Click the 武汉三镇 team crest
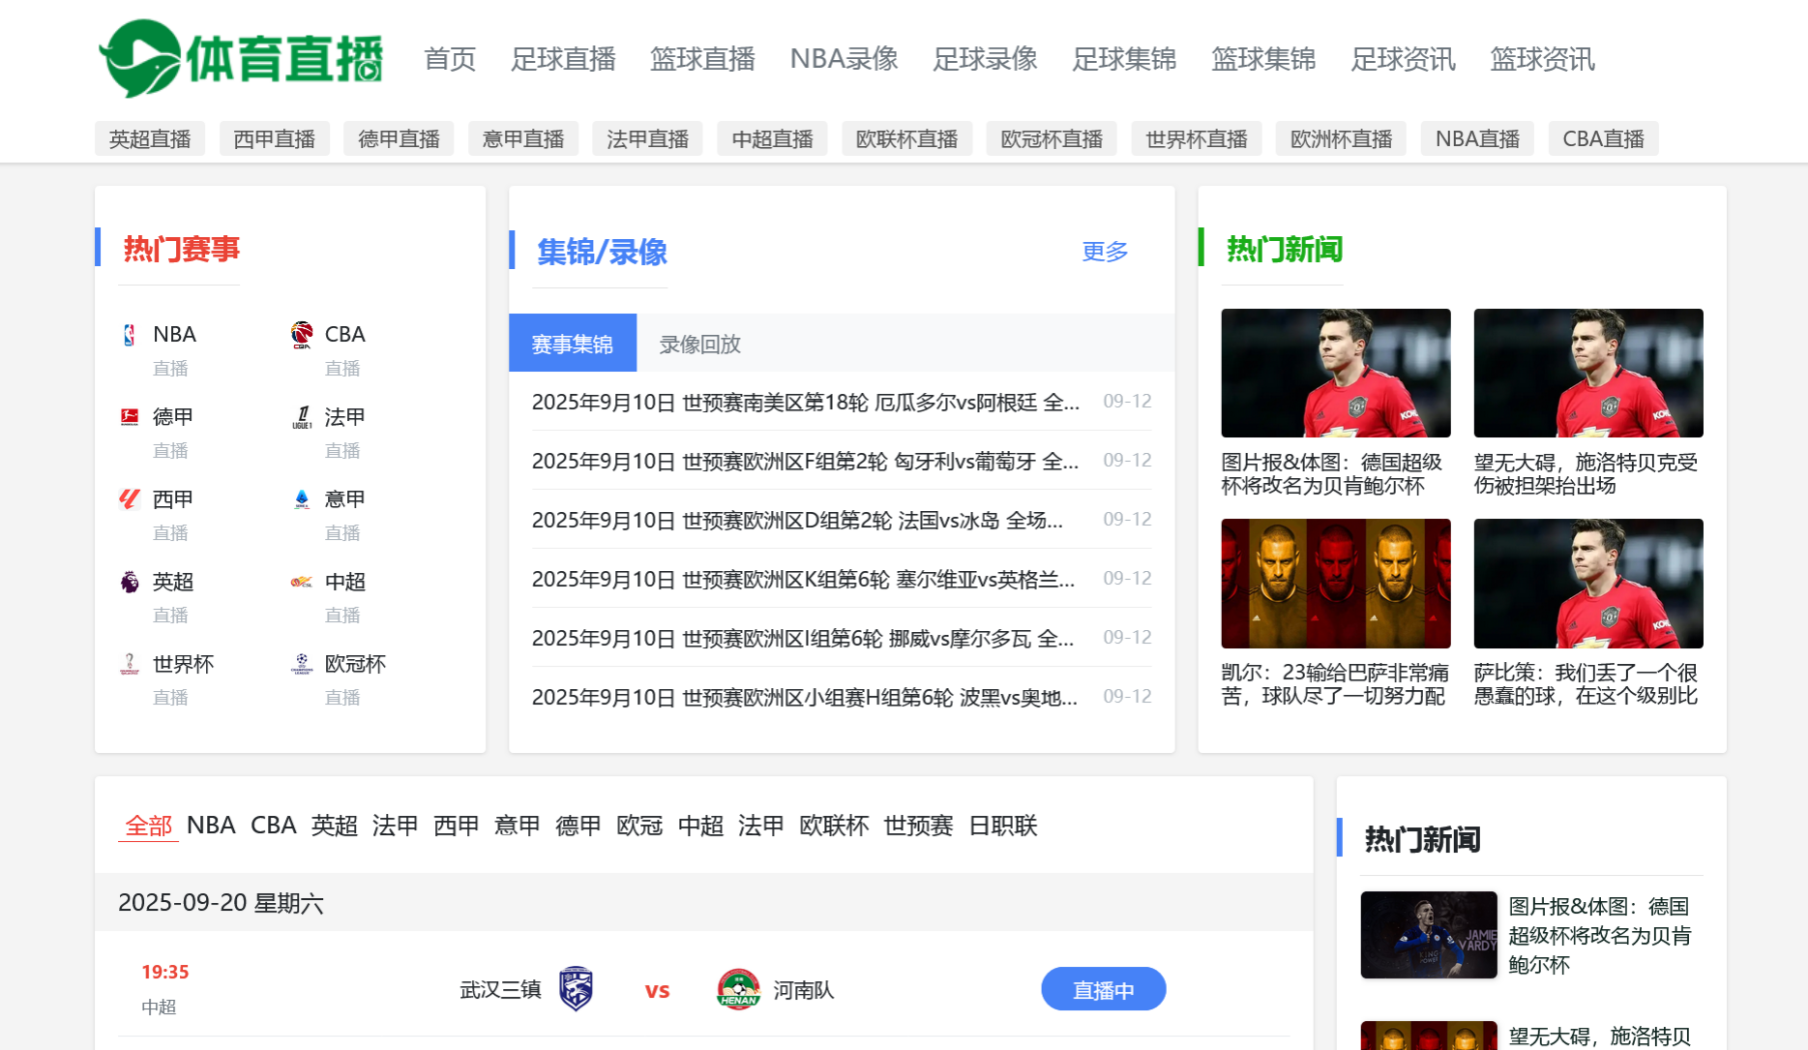Image resolution: width=1808 pixels, height=1050 pixels. click(576, 989)
